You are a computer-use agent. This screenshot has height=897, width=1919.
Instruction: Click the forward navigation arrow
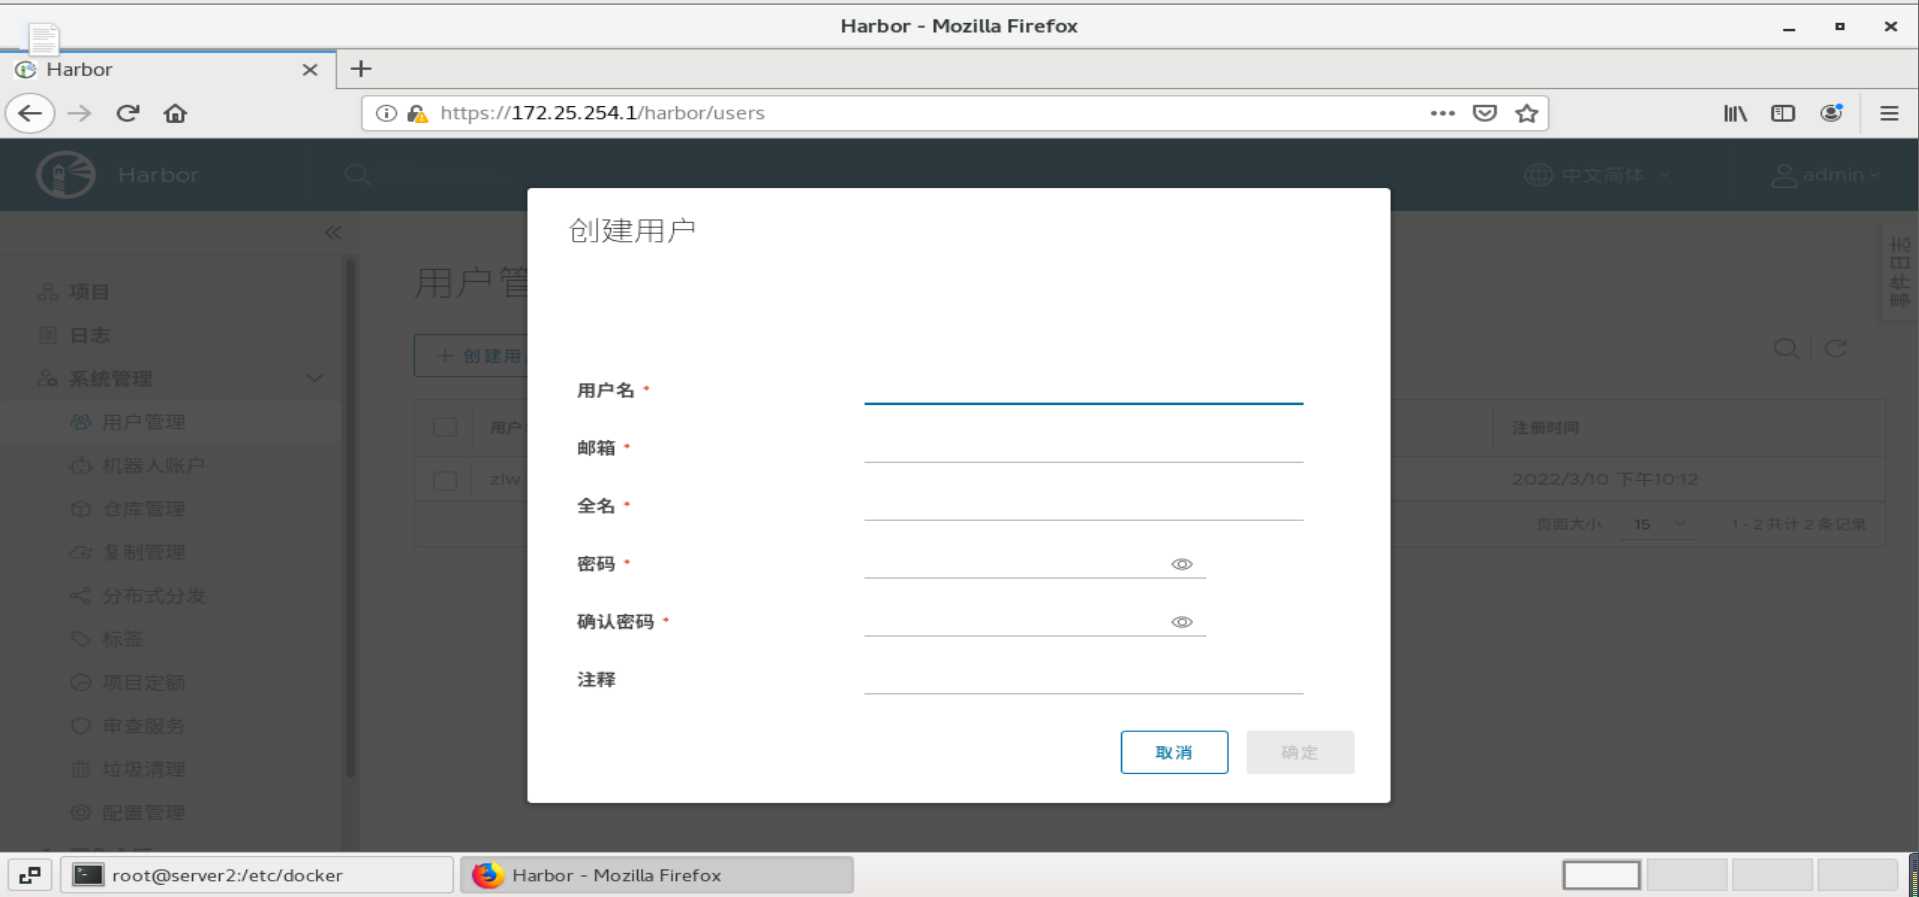pos(79,113)
